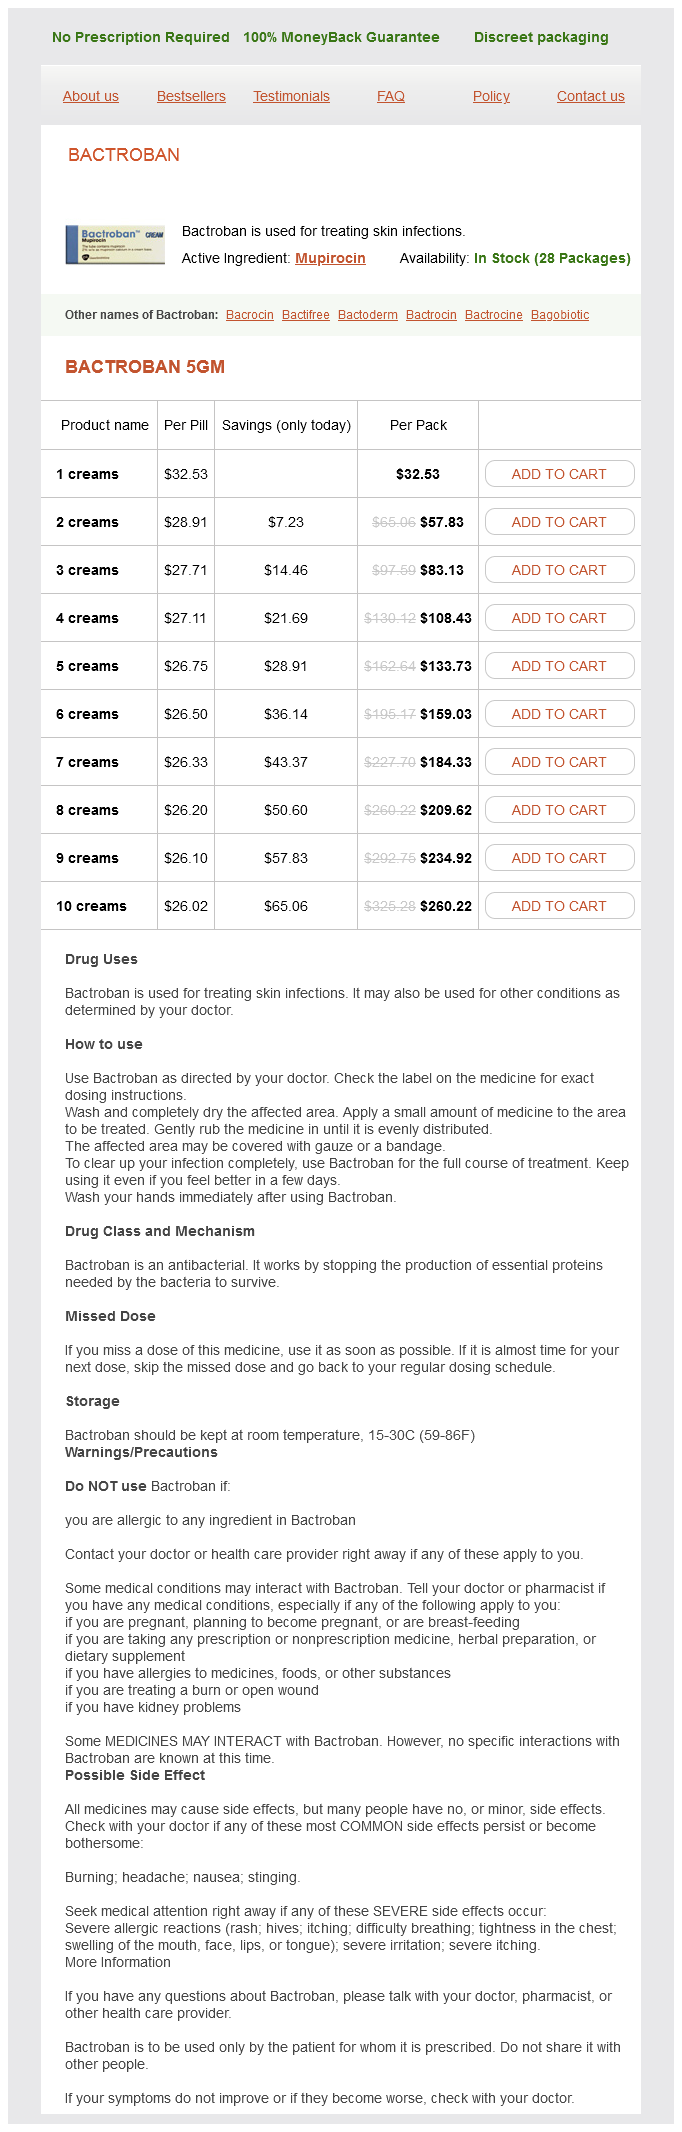
Task: Add 6 creams pack to cart
Action: click(x=559, y=714)
